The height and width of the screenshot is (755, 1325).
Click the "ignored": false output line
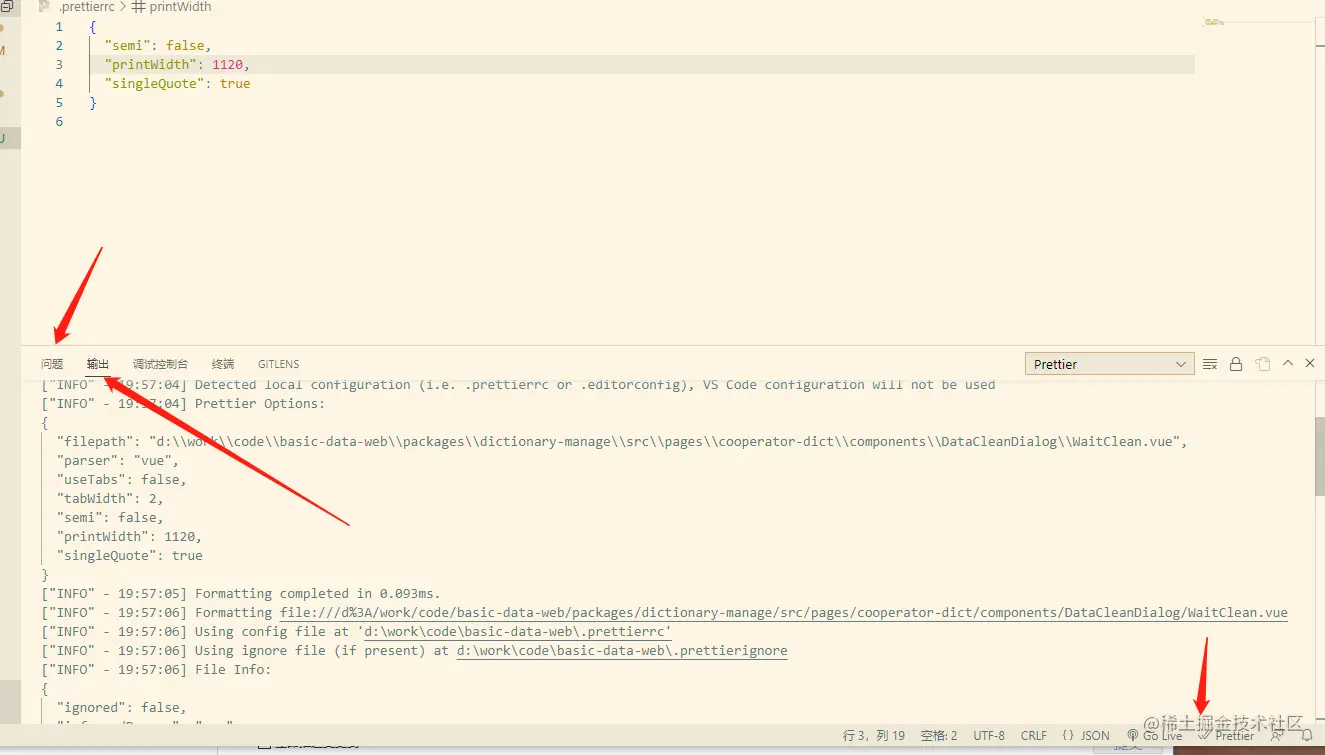(x=122, y=707)
